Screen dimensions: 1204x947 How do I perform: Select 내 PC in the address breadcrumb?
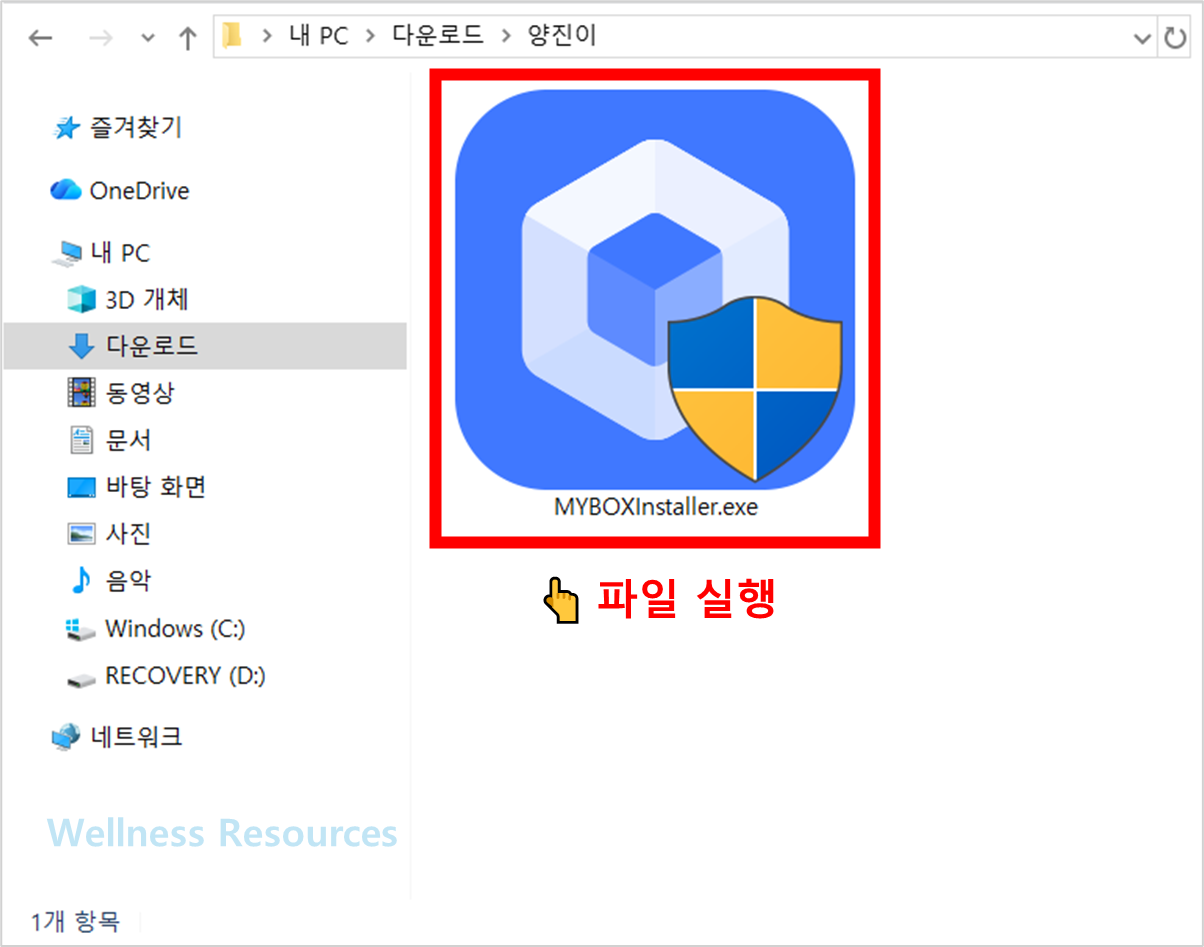coord(318,37)
